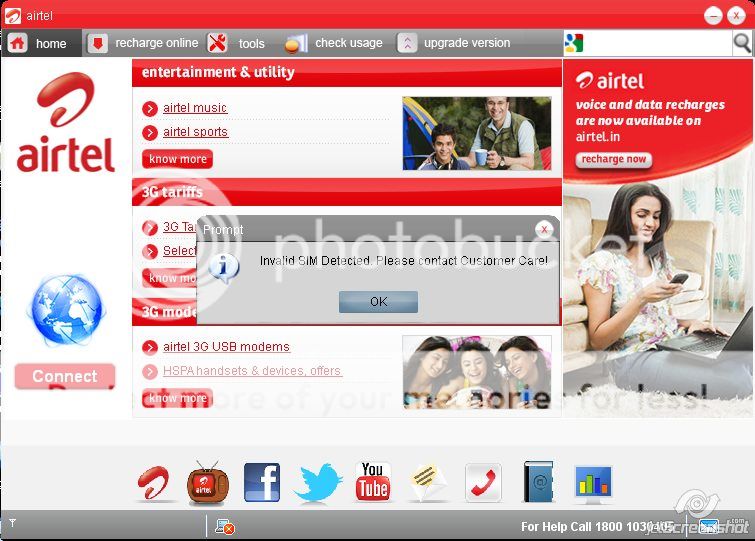Click the upgrade version arrows icon
The height and width of the screenshot is (541, 755).
(407, 43)
